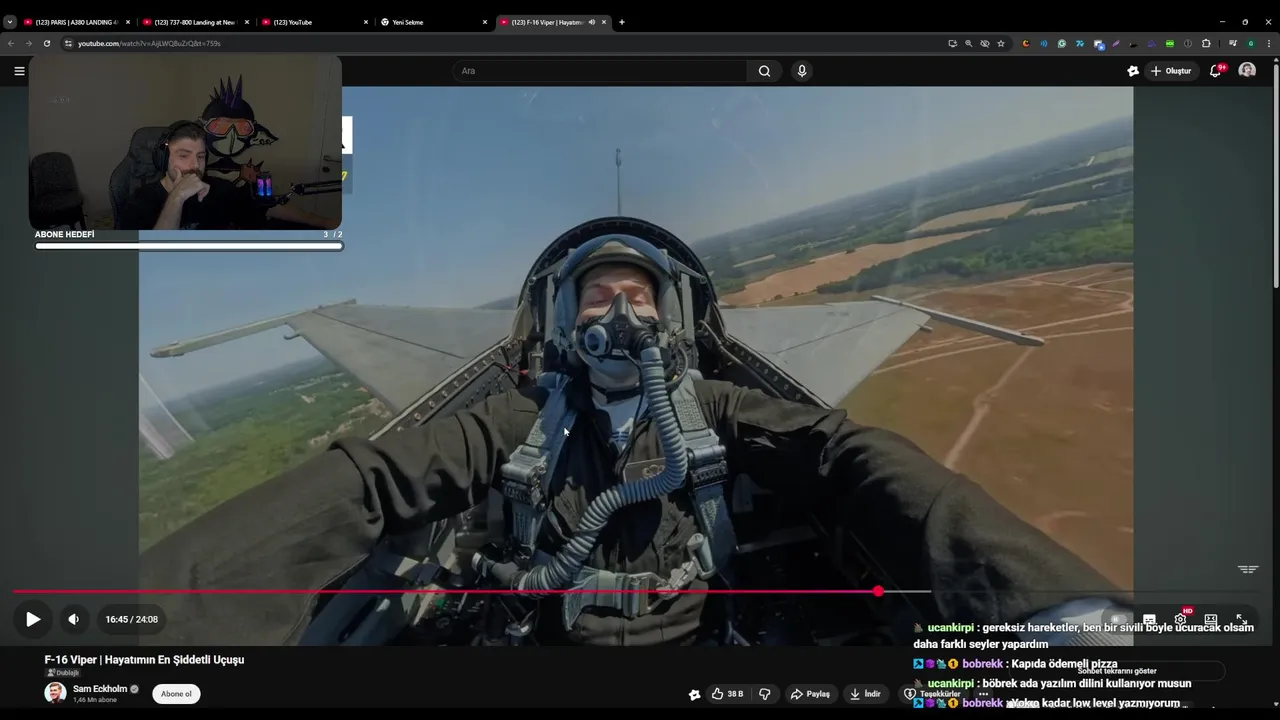
Task: Click the search magnifier button
Action: coord(764,71)
